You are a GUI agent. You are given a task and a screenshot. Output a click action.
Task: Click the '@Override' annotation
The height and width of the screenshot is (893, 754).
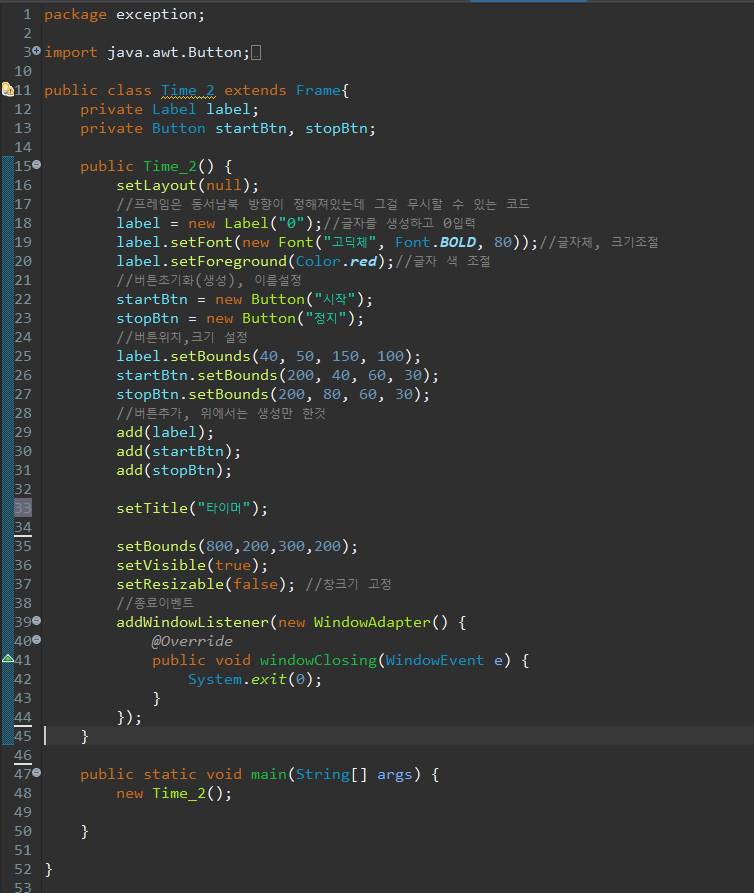[192, 641]
